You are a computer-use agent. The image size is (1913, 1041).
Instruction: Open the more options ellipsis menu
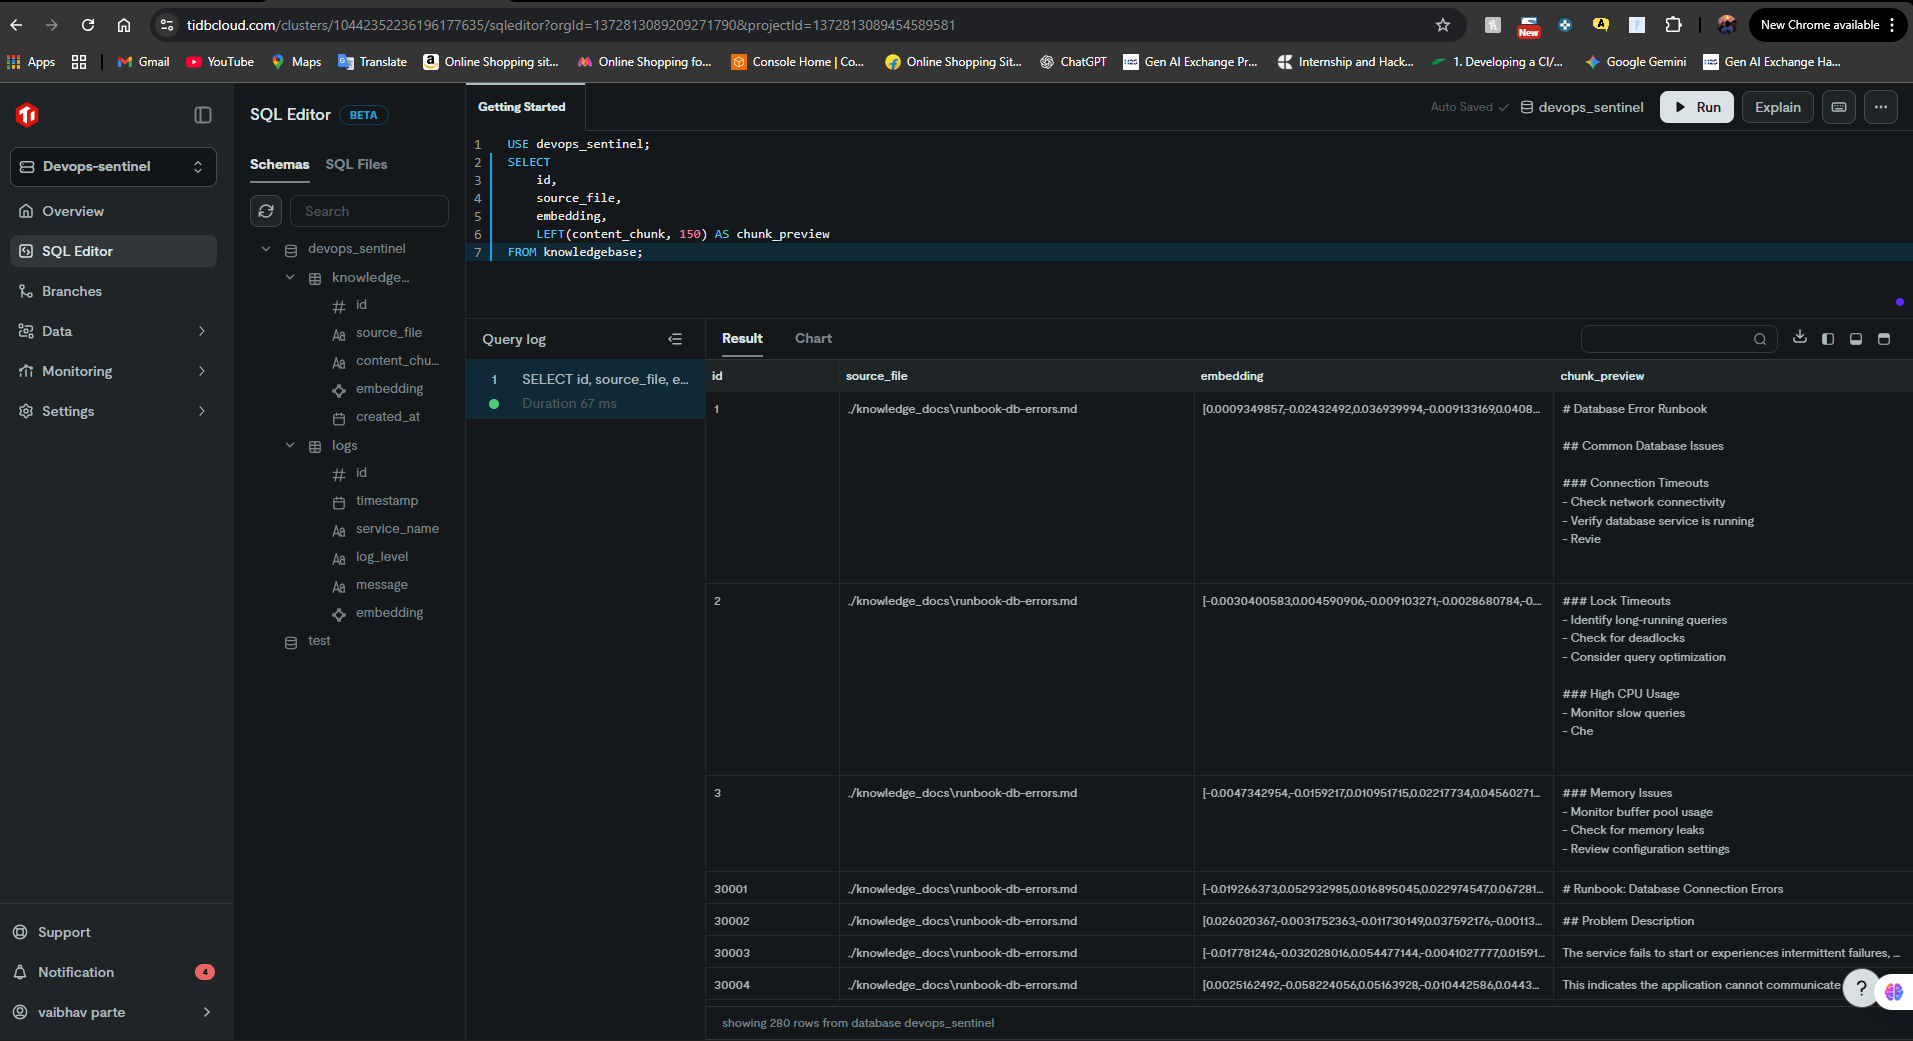pos(1881,107)
